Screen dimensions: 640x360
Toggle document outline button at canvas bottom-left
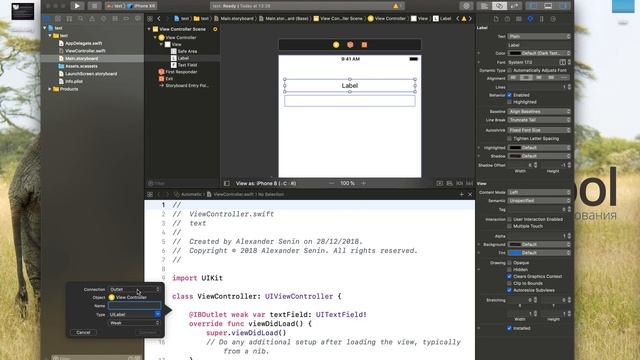pos(227,183)
